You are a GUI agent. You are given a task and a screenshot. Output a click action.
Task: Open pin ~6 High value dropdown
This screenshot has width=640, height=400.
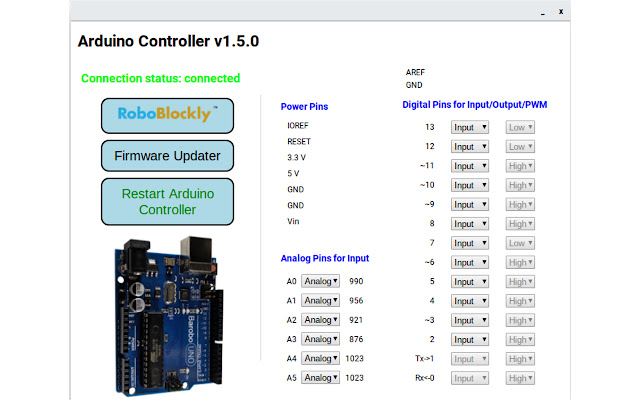[520, 262]
